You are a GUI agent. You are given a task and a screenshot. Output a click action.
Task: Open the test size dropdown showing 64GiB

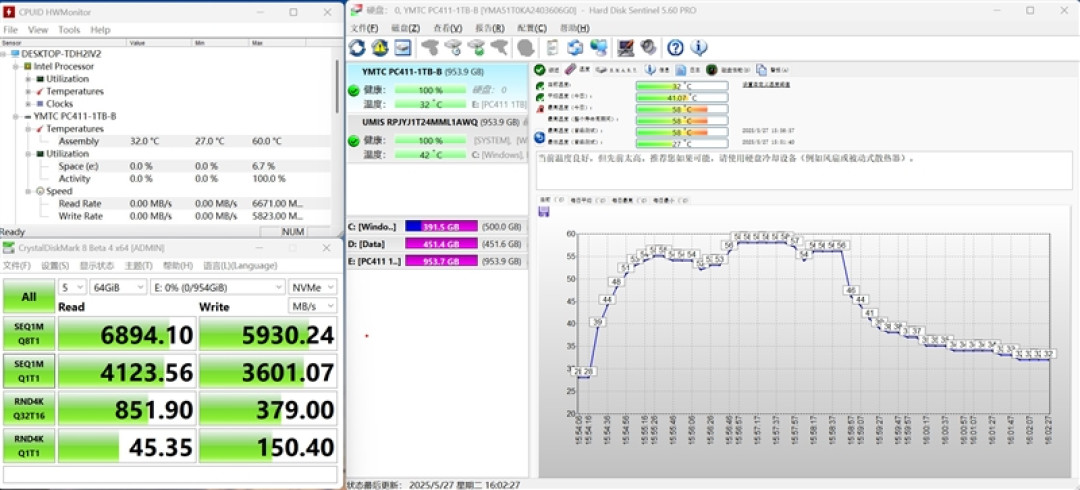(x=118, y=287)
